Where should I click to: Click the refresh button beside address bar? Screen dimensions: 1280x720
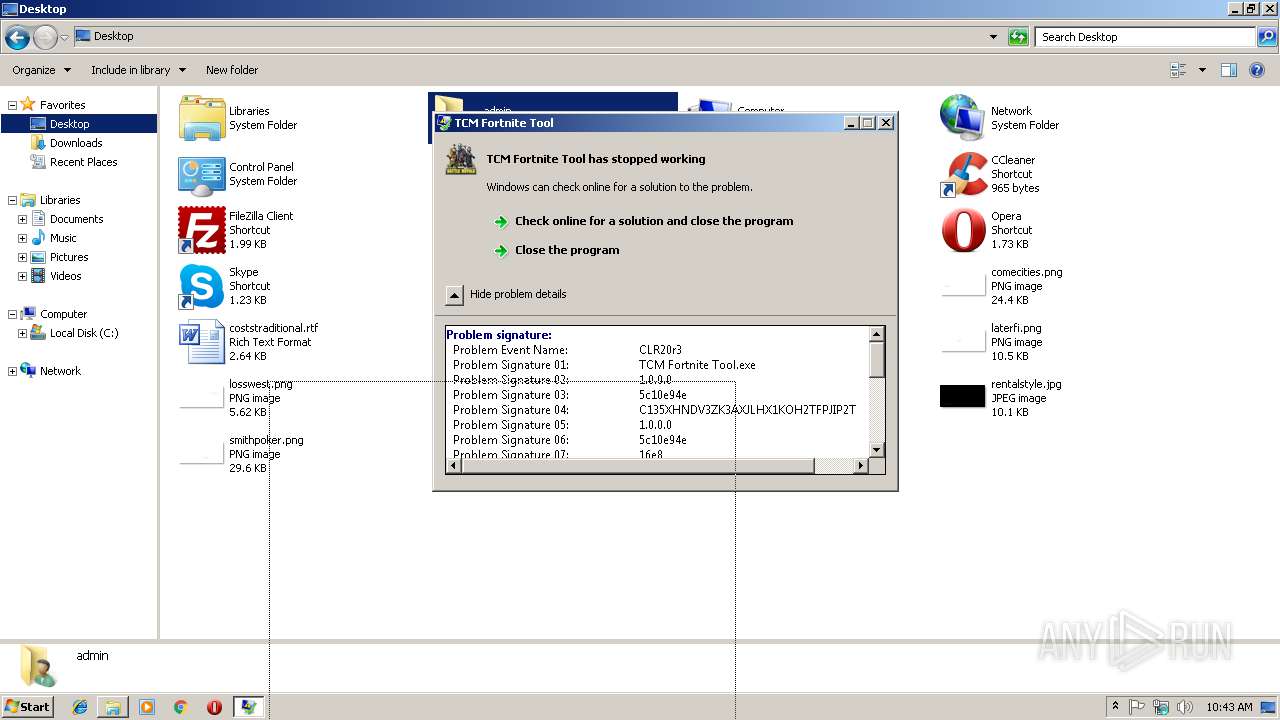tap(1018, 37)
